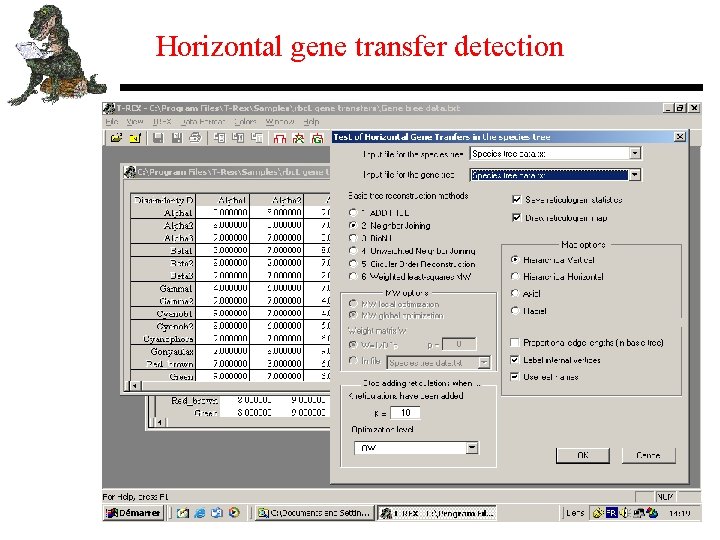This screenshot has height=540, width=720.
Task: Close the Horizontal Gene Transfers dialog with X
Action: (x=680, y=137)
